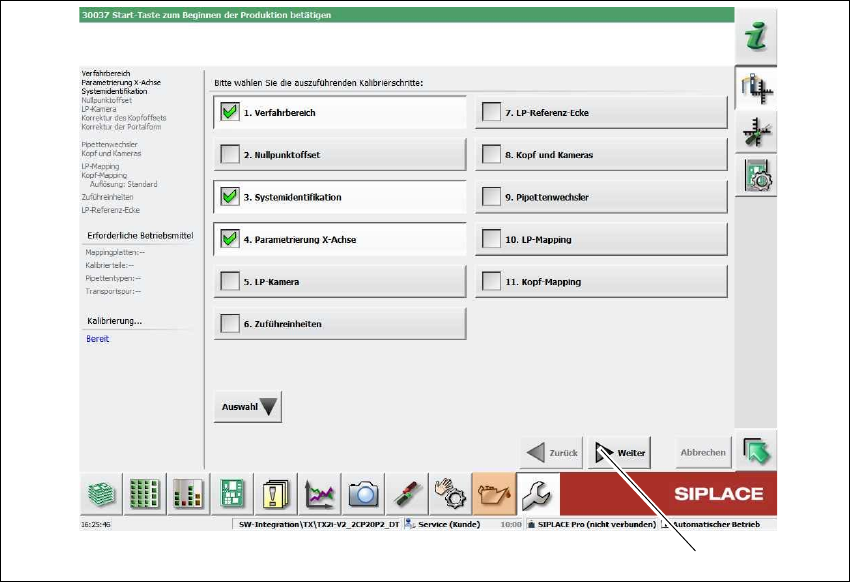Open the camera icon
Screen dimensions: 850x582
click(x=363, y=494)
